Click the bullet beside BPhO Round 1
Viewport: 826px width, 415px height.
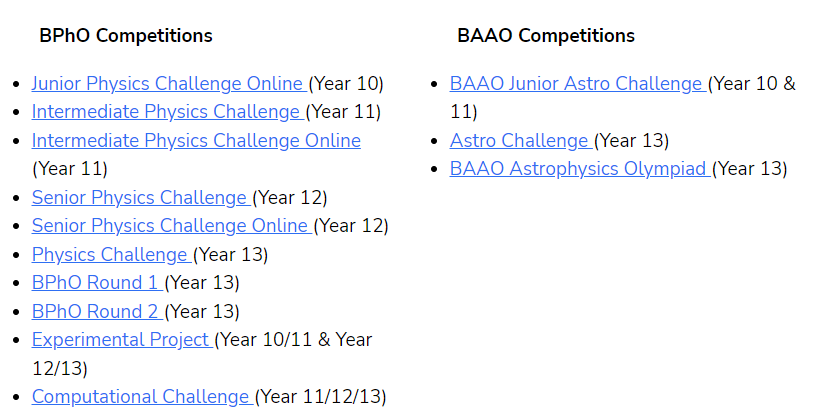click(17, 284)
